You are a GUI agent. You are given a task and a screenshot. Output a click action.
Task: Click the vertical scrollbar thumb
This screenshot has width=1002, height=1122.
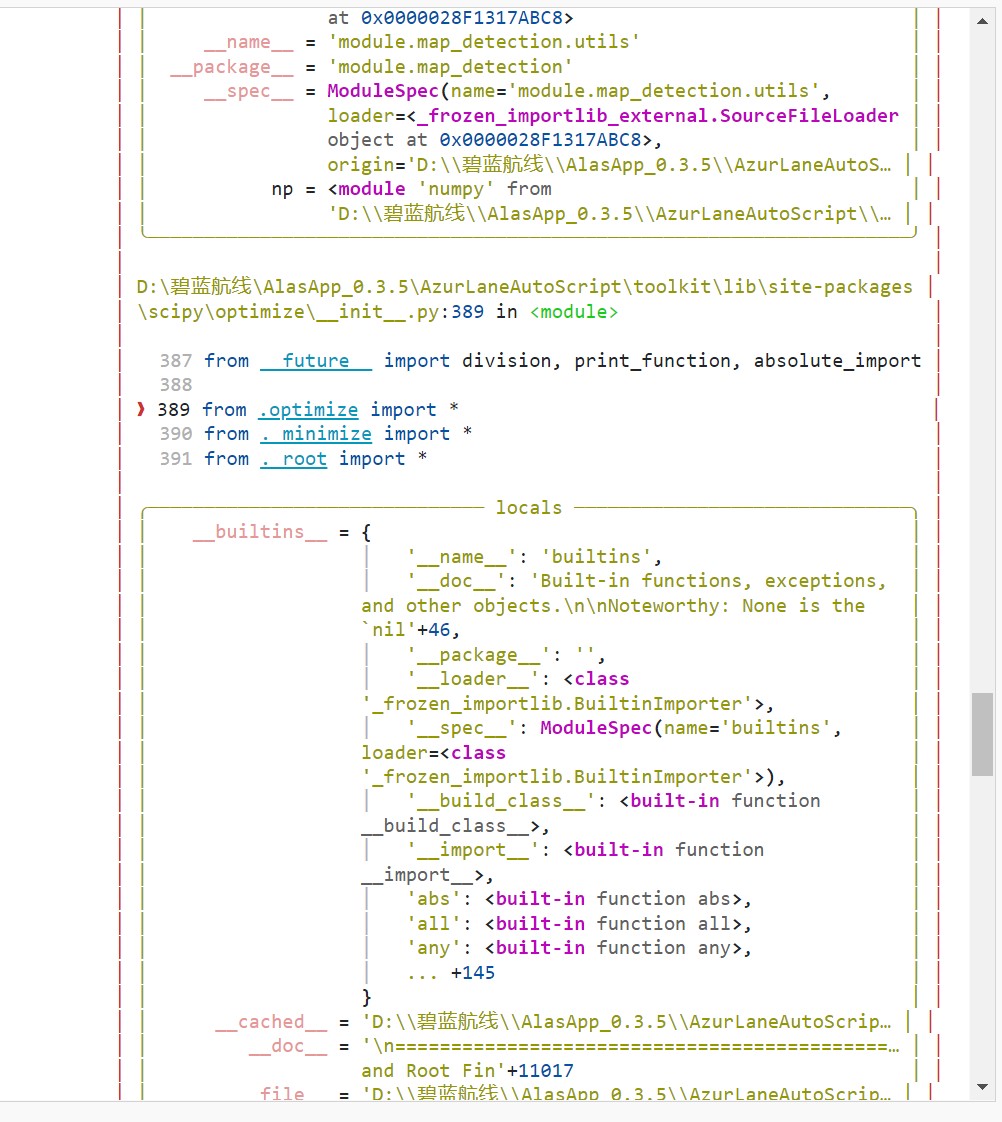(982, 734)
